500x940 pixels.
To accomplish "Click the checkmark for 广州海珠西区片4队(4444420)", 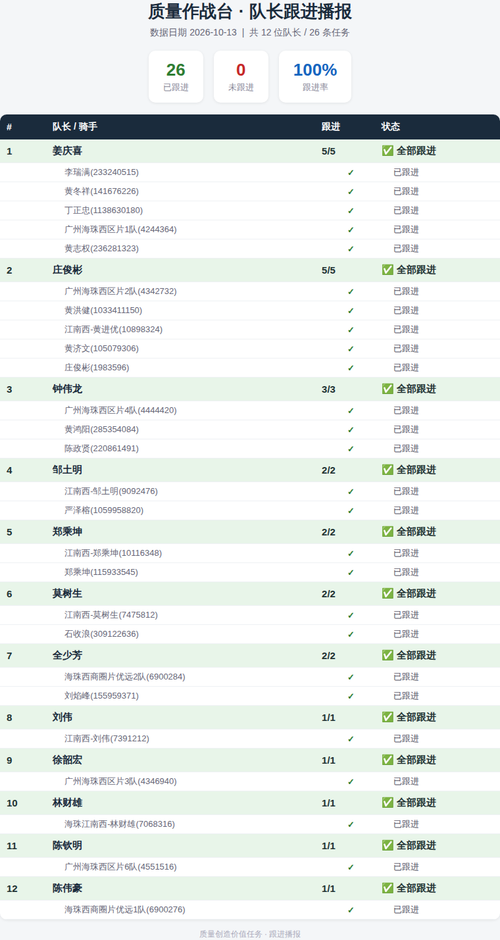I will tap(351, 411).
